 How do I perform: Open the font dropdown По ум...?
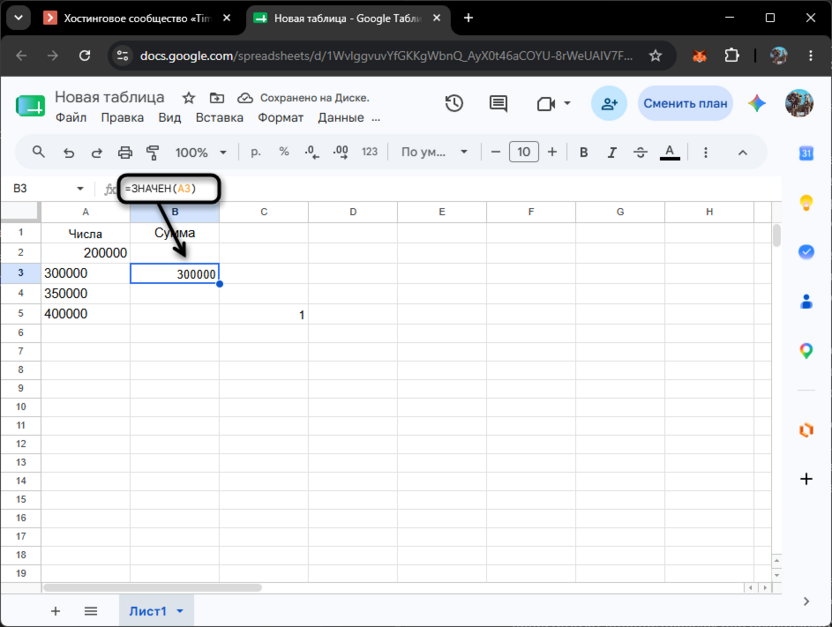434,152
